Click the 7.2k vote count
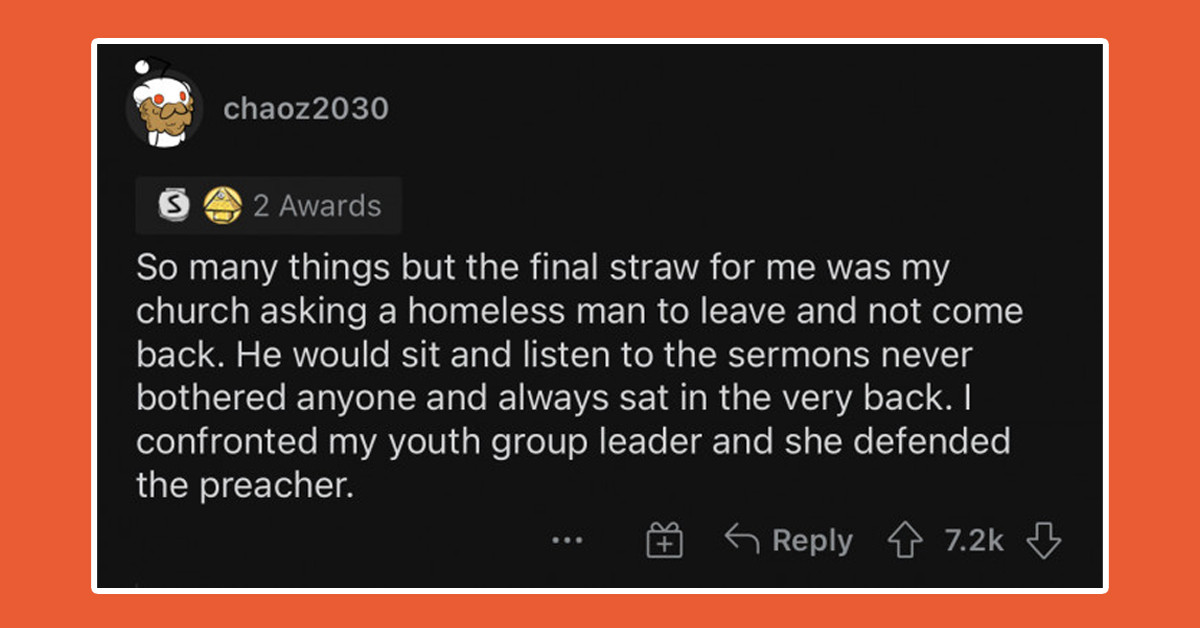Image resolution: width=1200 pixels, height=628 pixels. pyautogui.click(x=972, y=540)
